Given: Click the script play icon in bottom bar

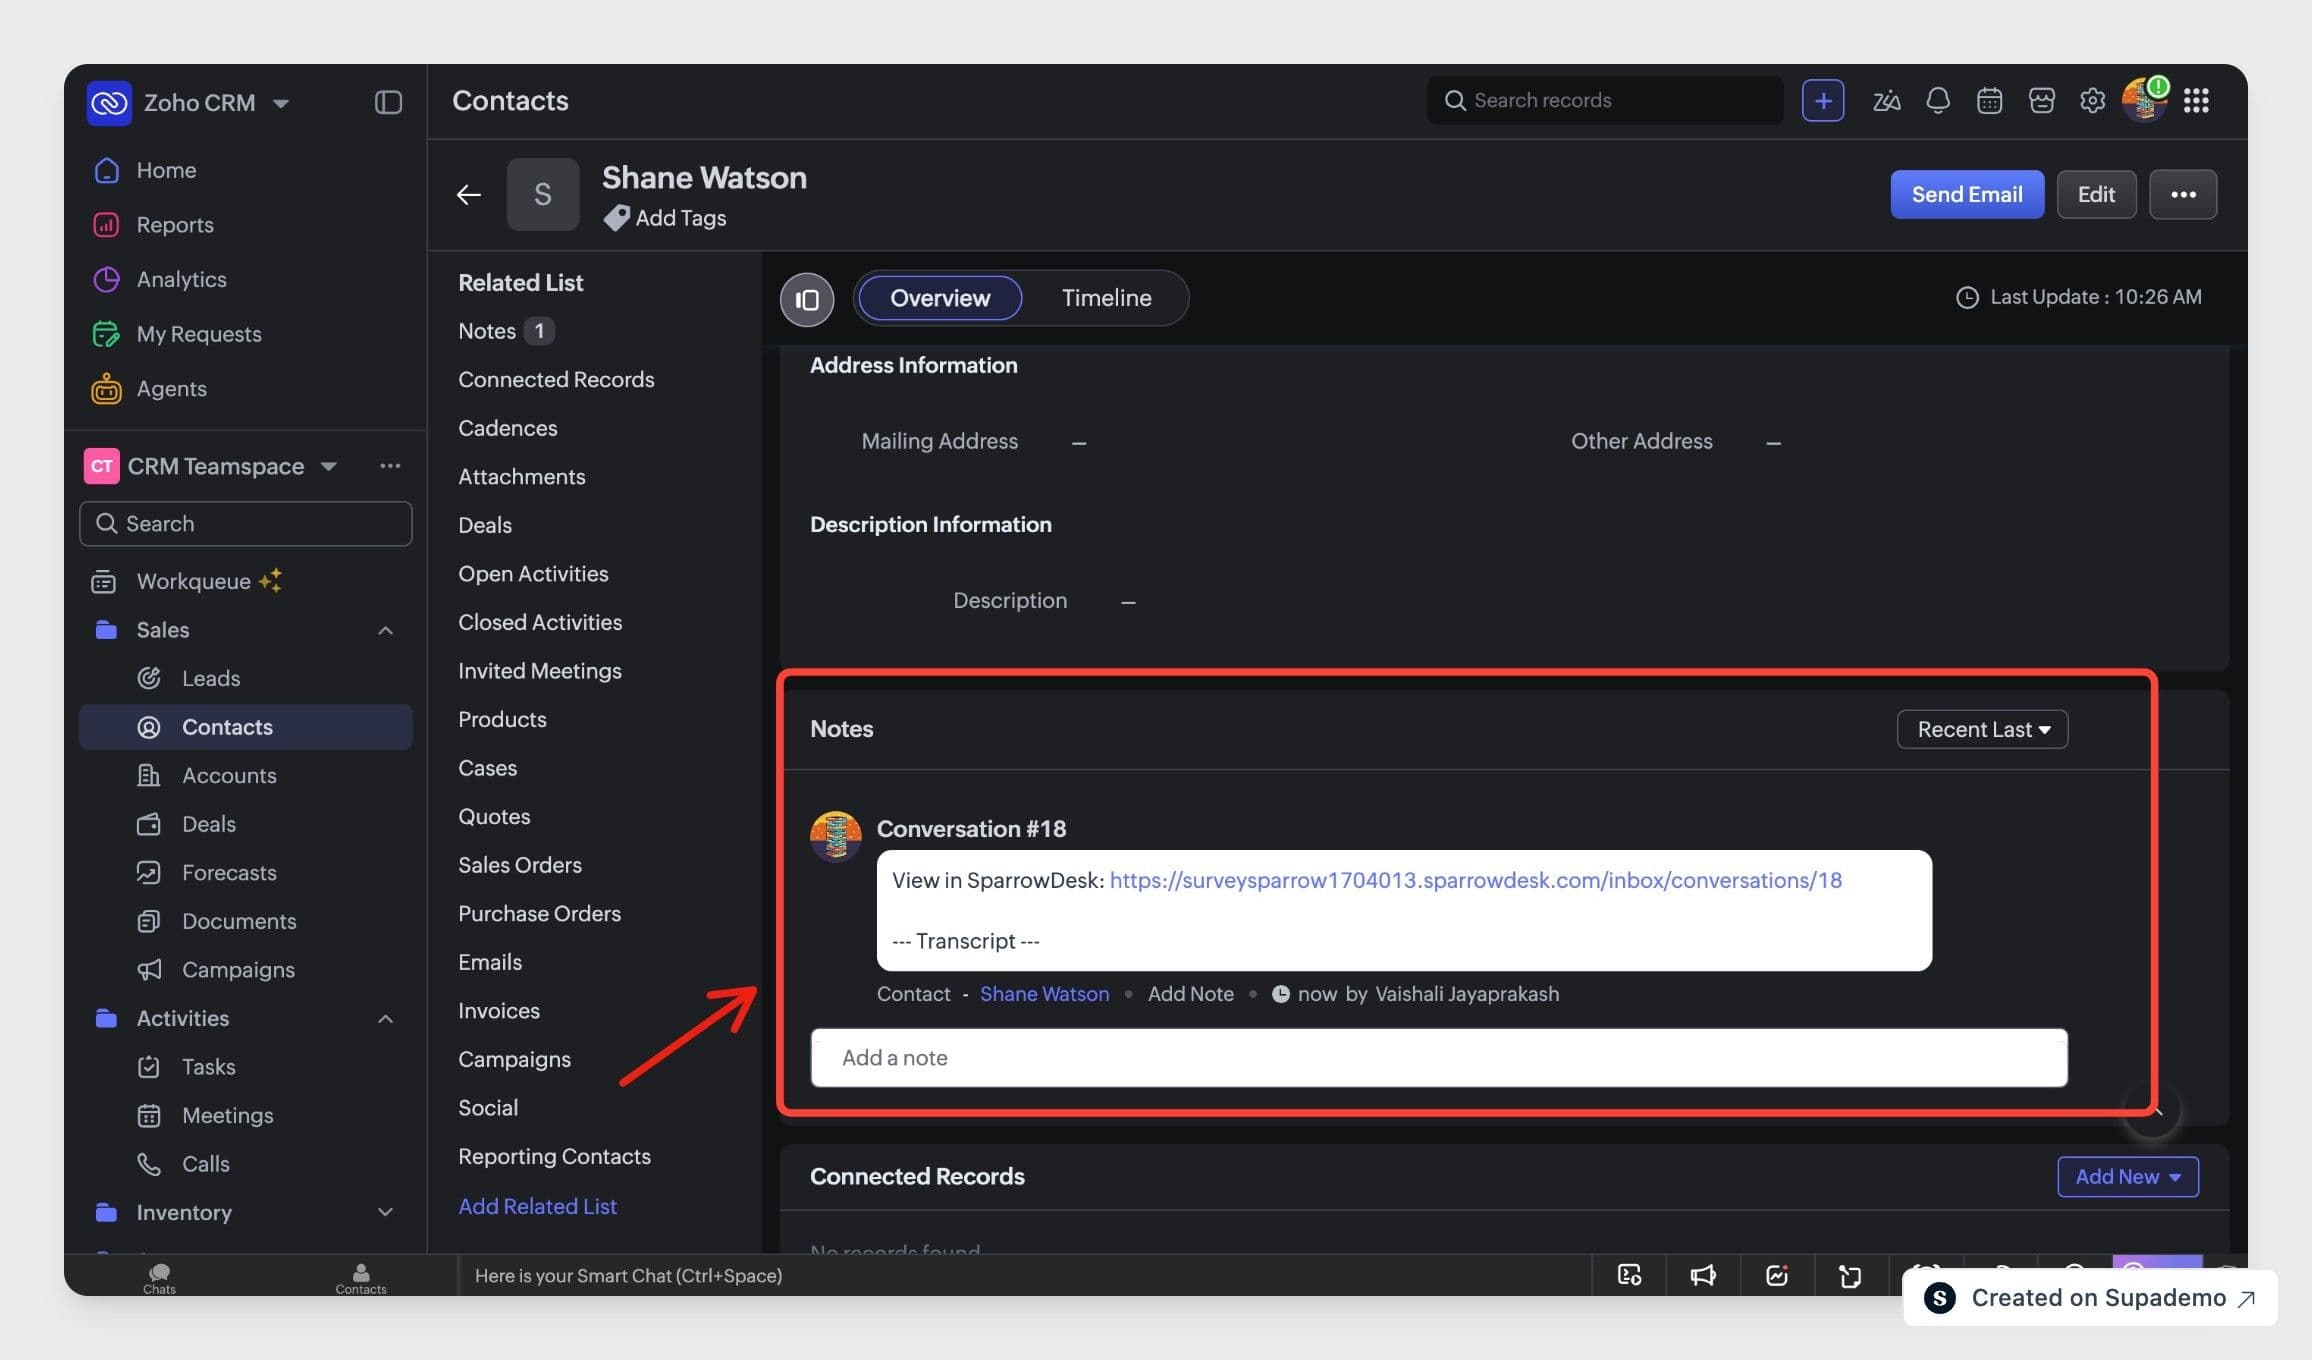Looking at the screenshot, I should click(x=1629, y=1275).
